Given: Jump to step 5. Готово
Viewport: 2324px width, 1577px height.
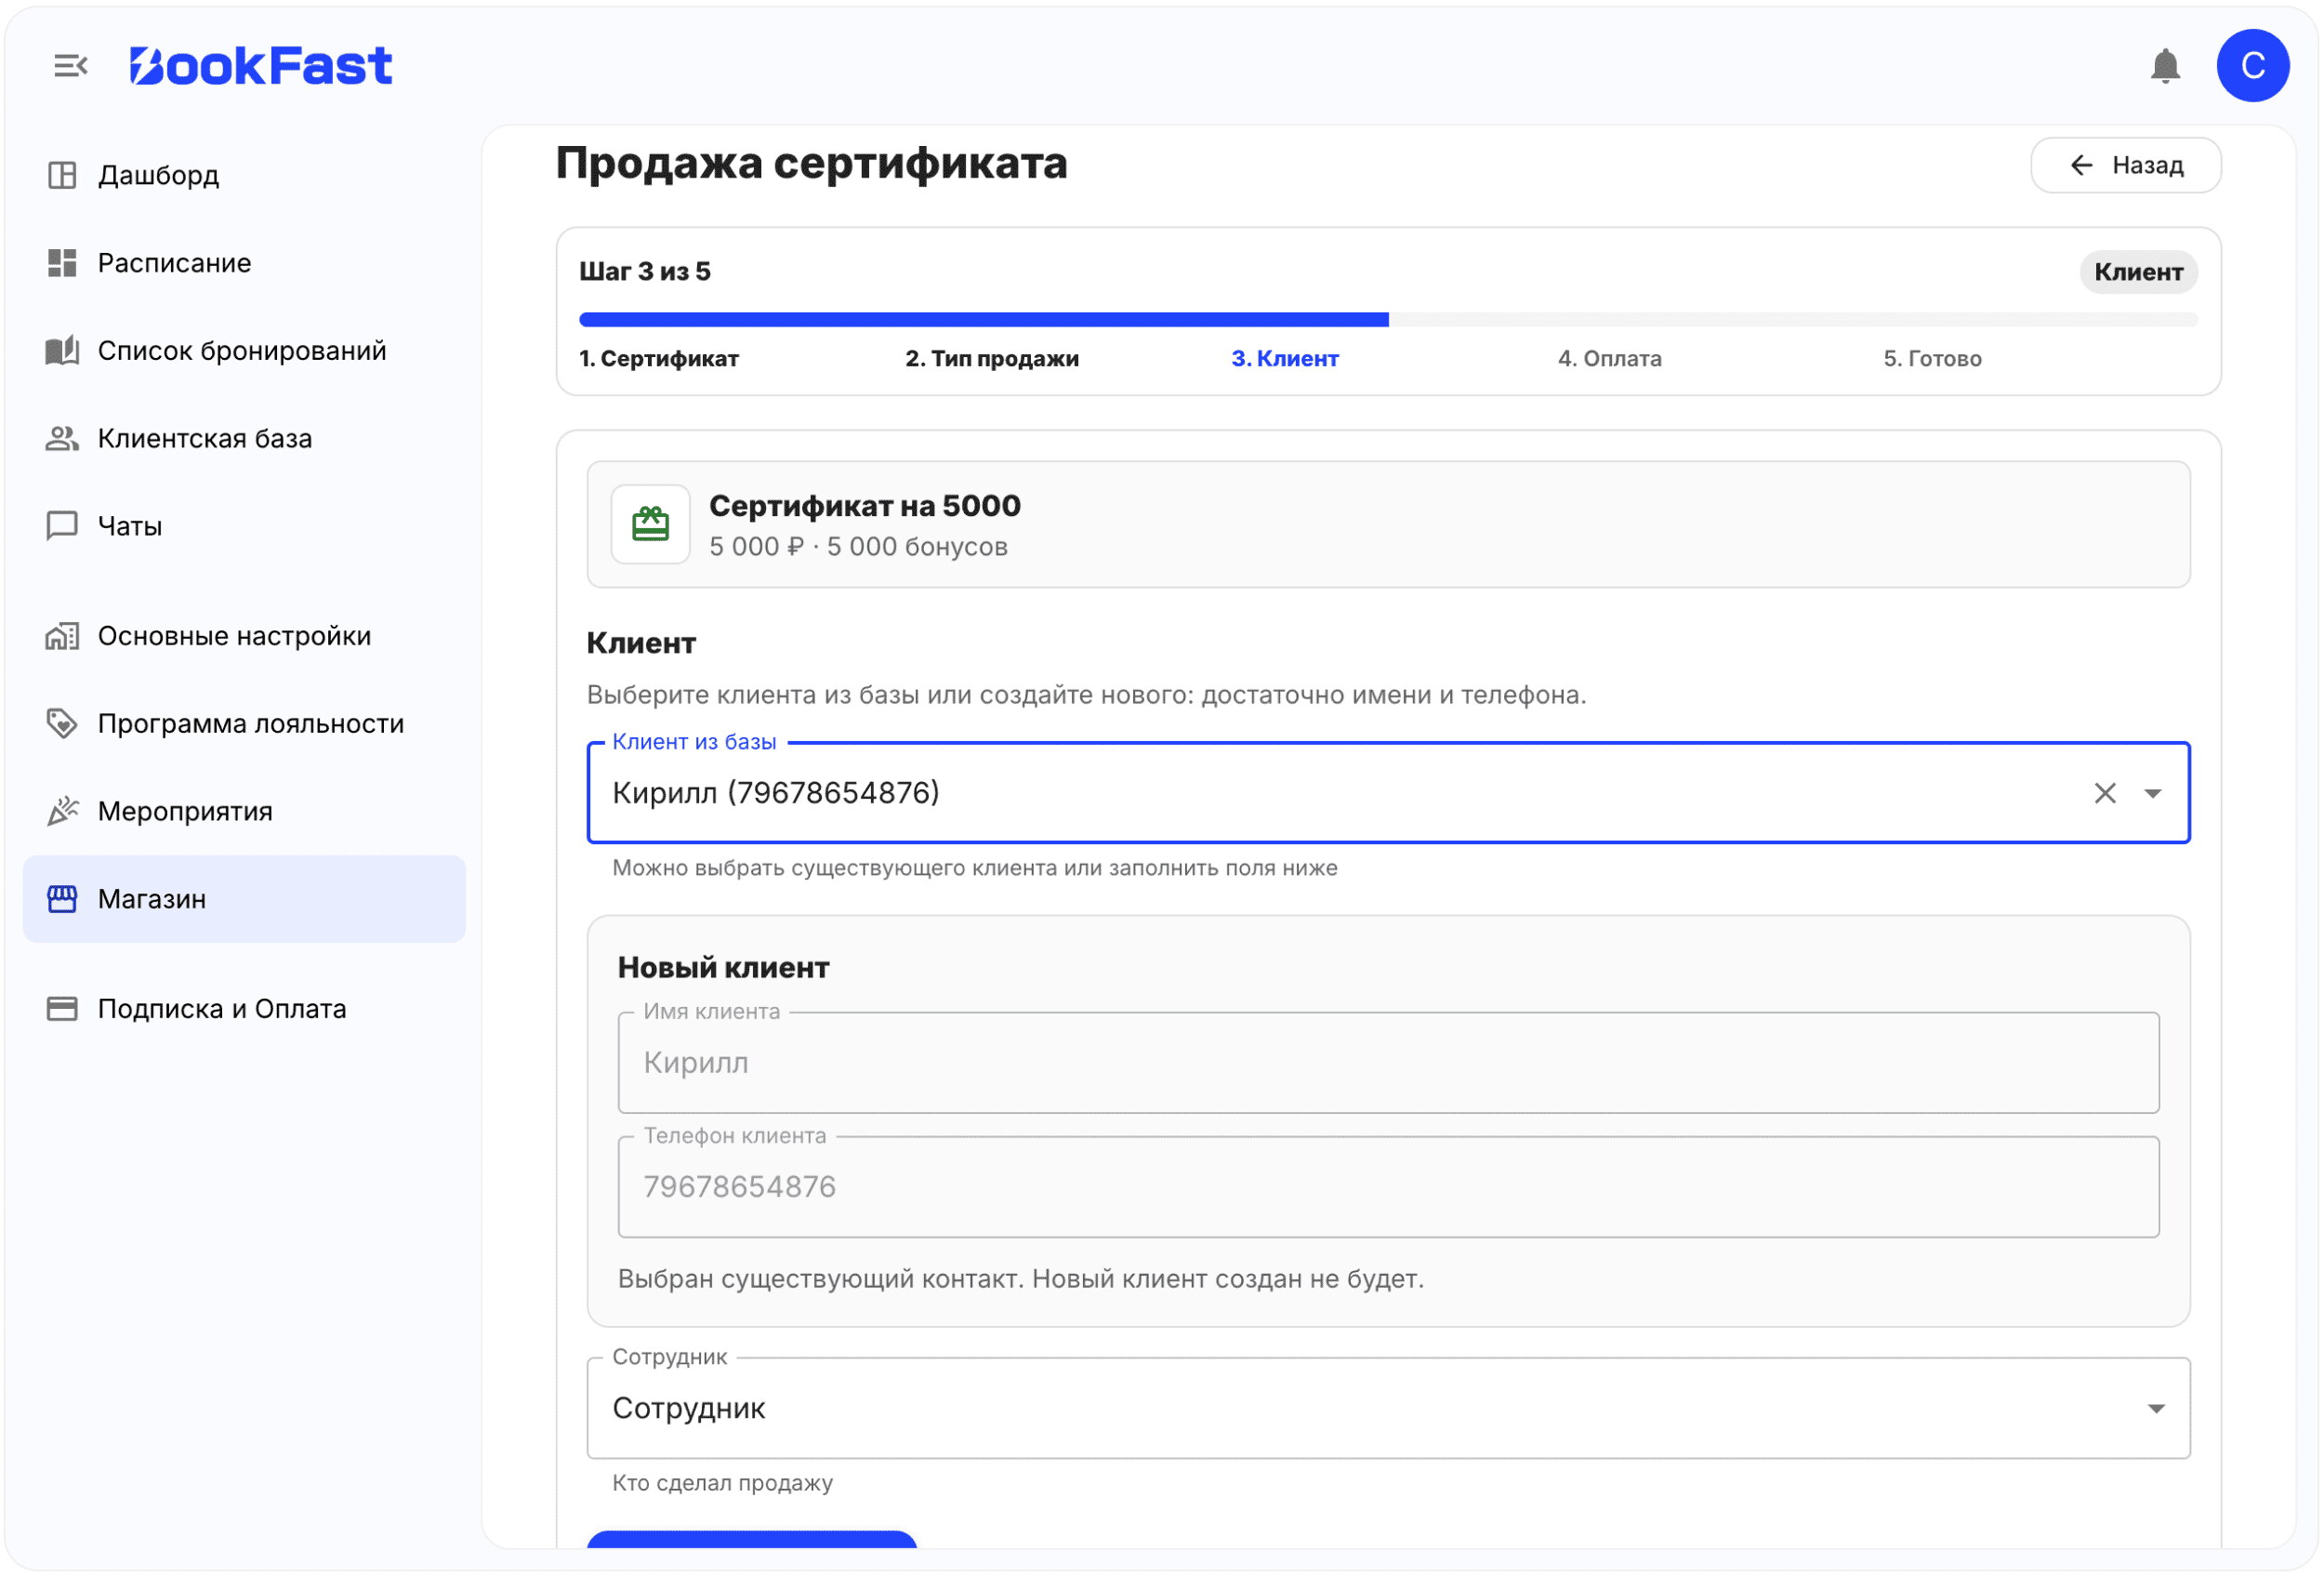Looking at the screenshot, I should tap(1932, 358).
